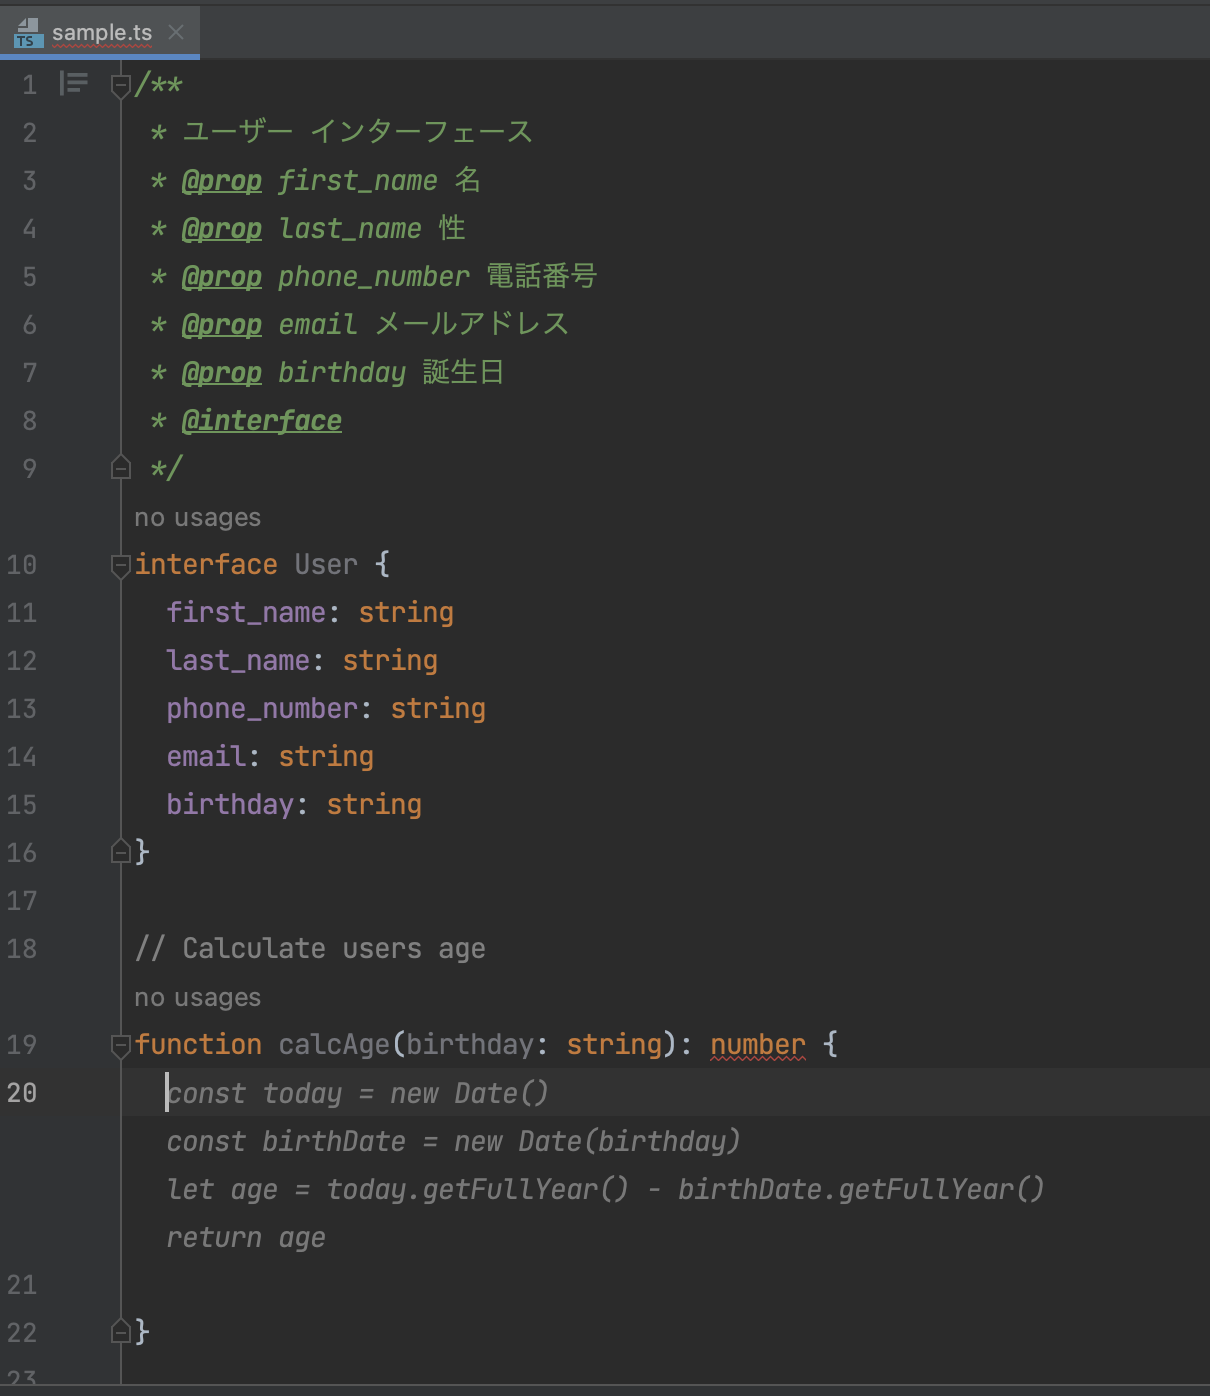Click the fold marker at line 9
The height and width of the screenshot is (1396, 1210).
point(120,467)
